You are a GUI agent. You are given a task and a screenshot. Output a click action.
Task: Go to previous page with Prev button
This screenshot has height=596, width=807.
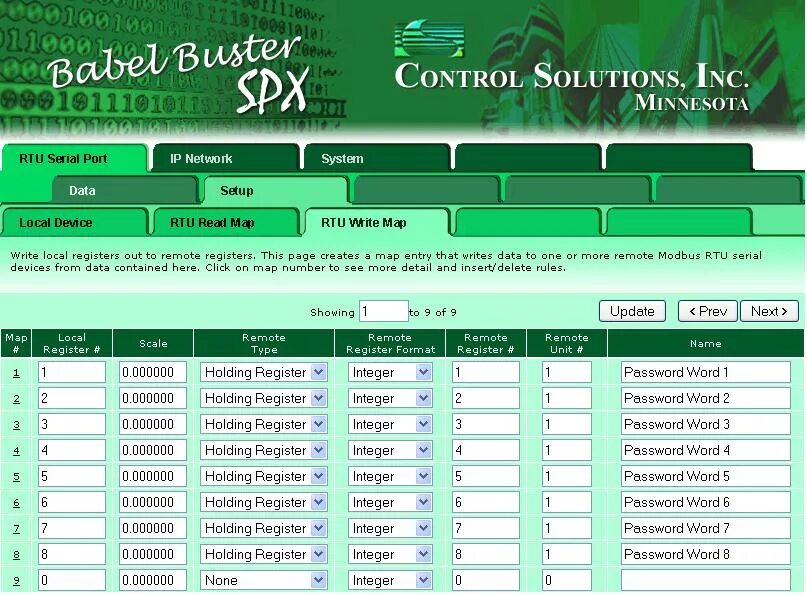click(x=708, y=311)
